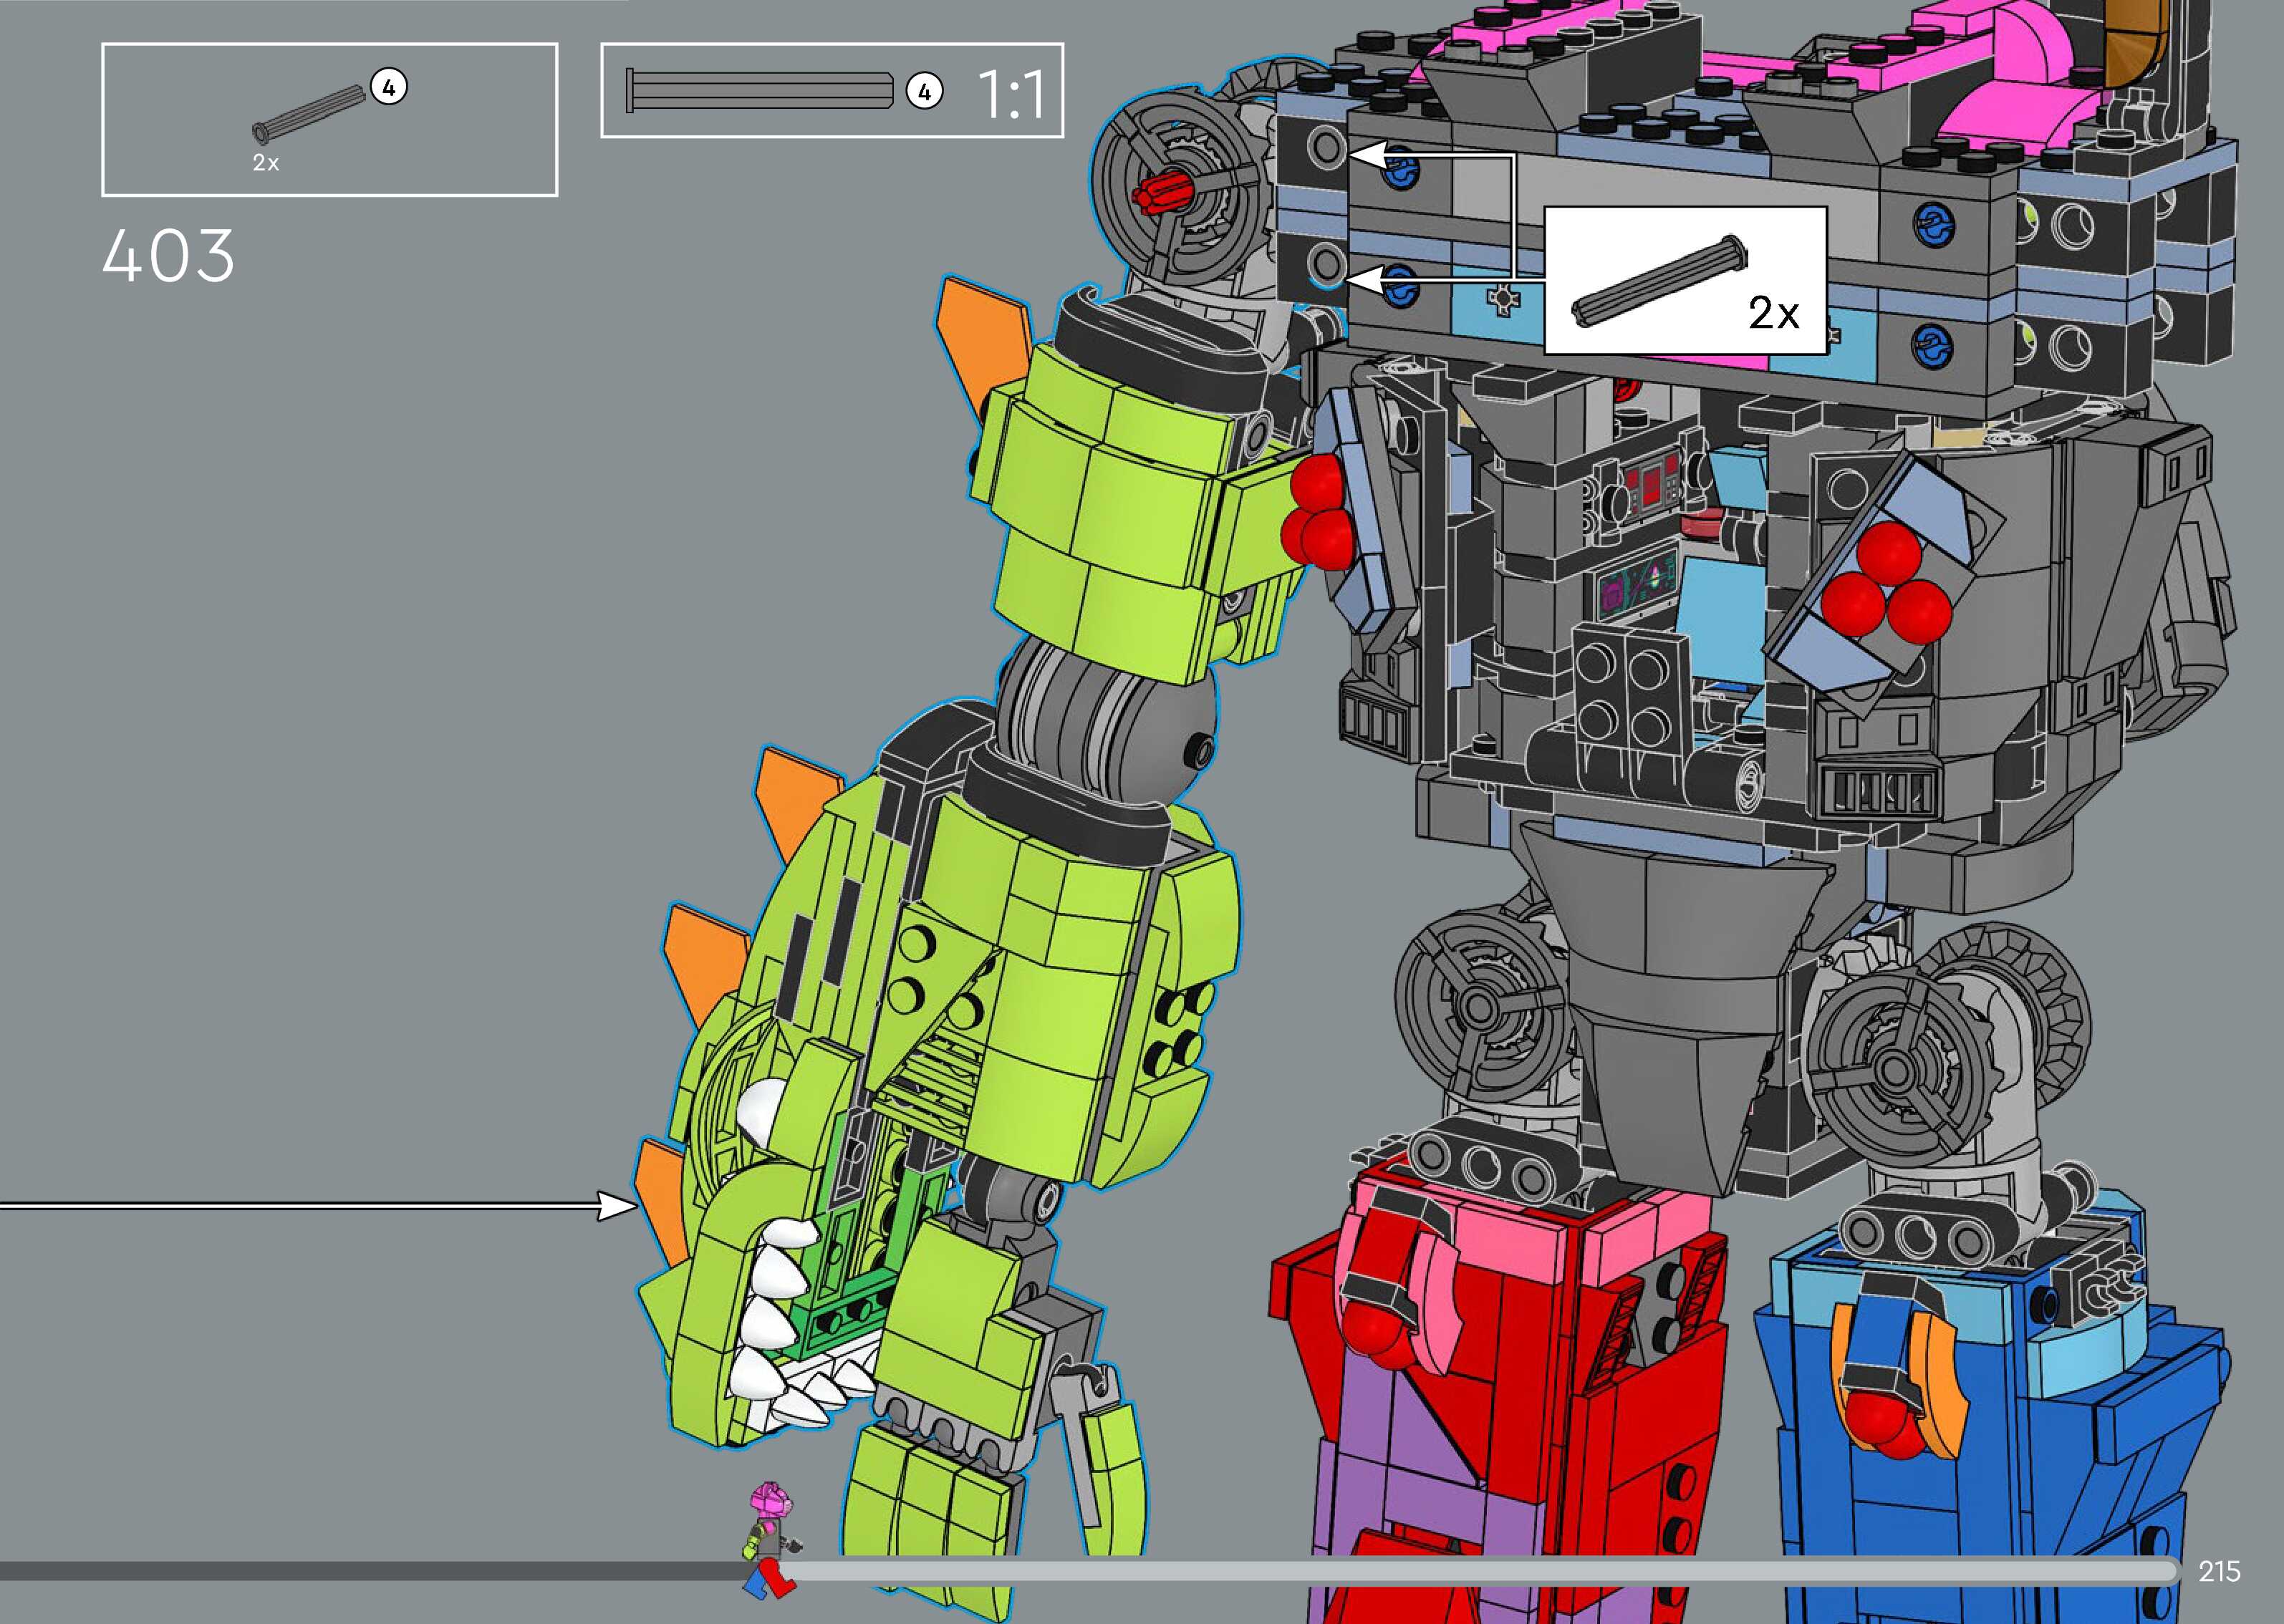2284x1624 pixels.
Task: Click the axle image in the white callout box
Action: coord(1660,280)
